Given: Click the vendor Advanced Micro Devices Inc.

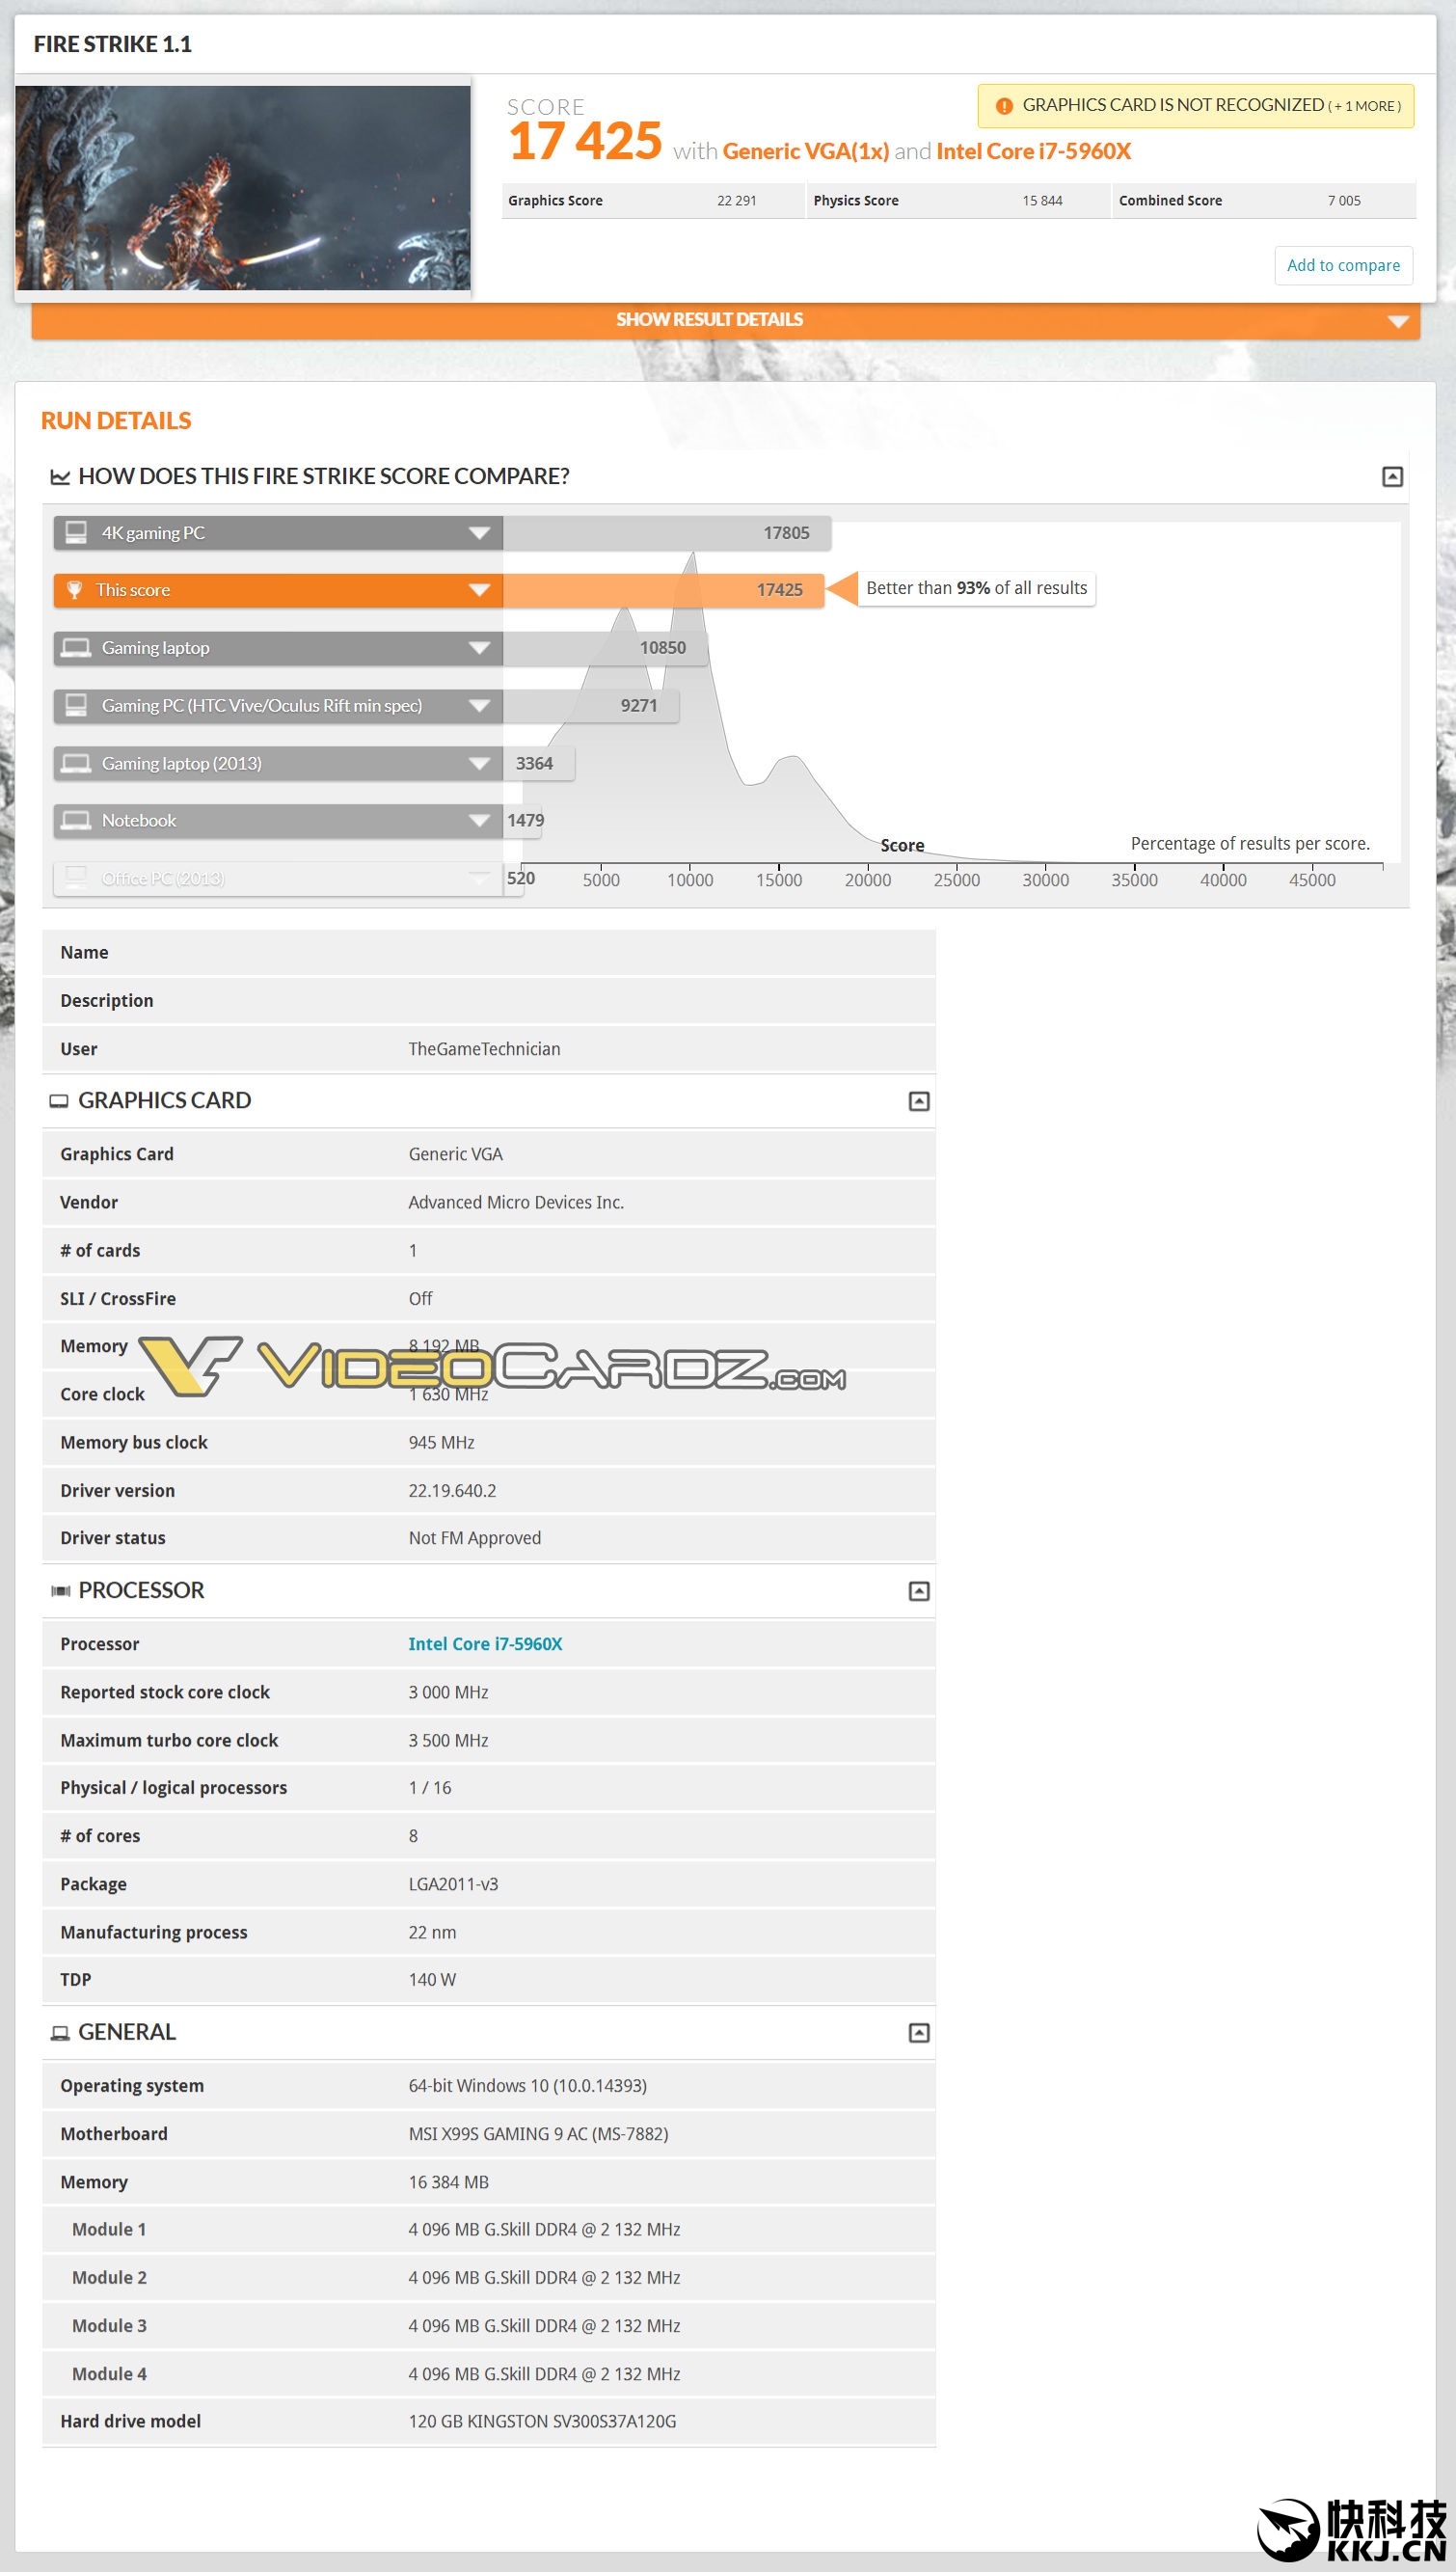Looking at the screenshot, I should (x=516, y=1203).
